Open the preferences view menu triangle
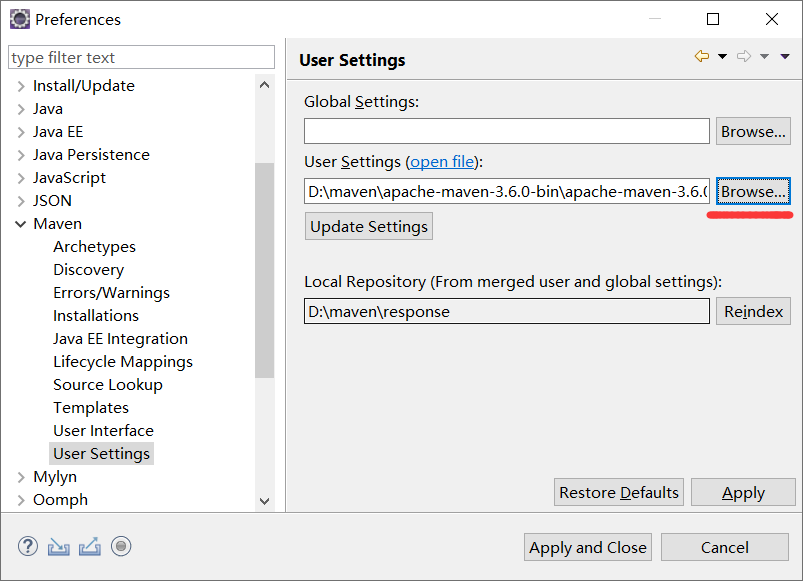The height and width of the screenshot is (581, 803). pos(786,57)
